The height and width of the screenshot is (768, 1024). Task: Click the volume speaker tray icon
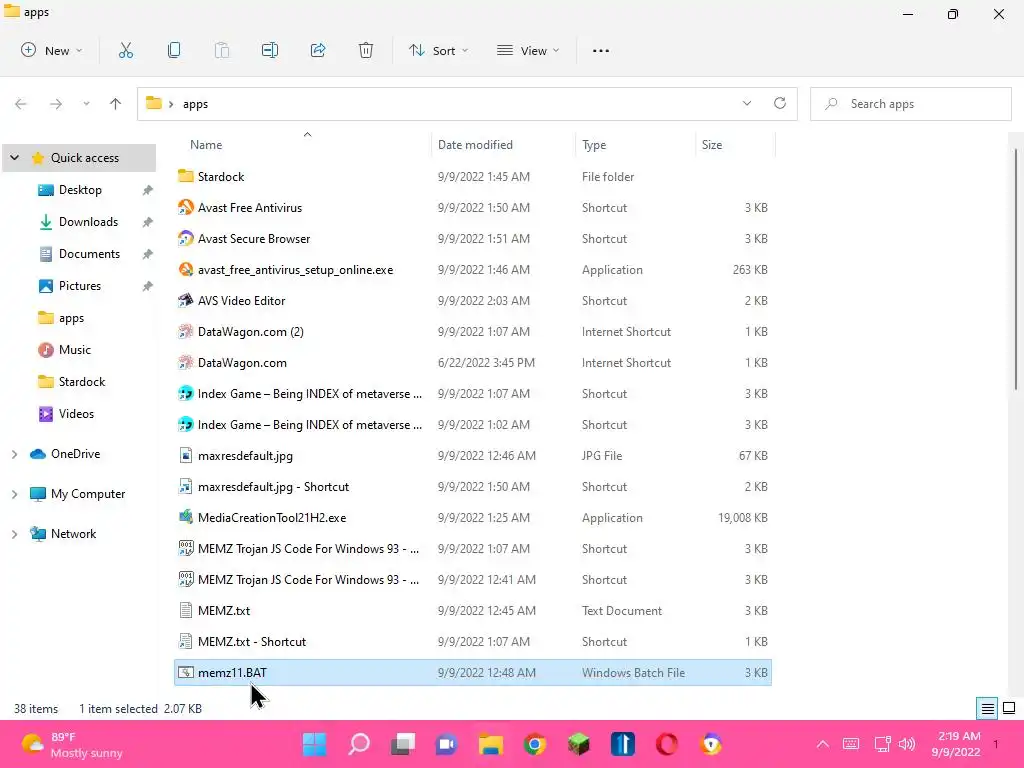point(907,744)
